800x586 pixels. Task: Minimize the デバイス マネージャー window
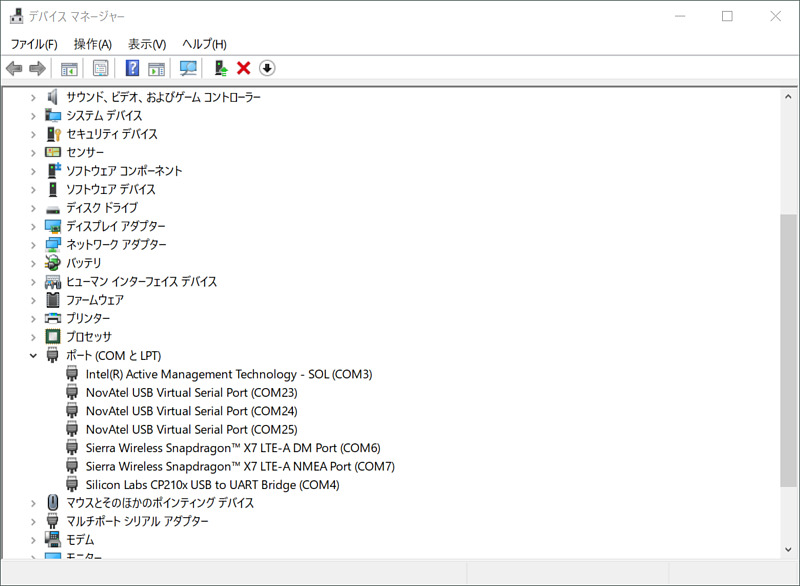(680, 16)
